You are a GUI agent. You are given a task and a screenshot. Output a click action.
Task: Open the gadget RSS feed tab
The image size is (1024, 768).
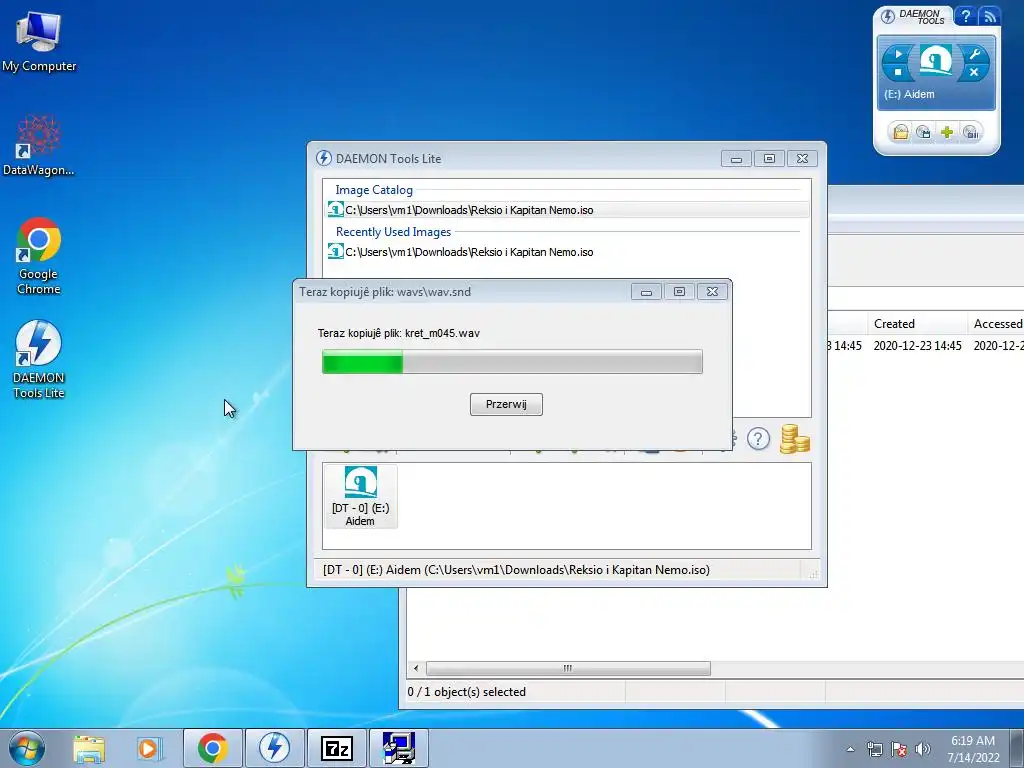click(x=989, y=16)
